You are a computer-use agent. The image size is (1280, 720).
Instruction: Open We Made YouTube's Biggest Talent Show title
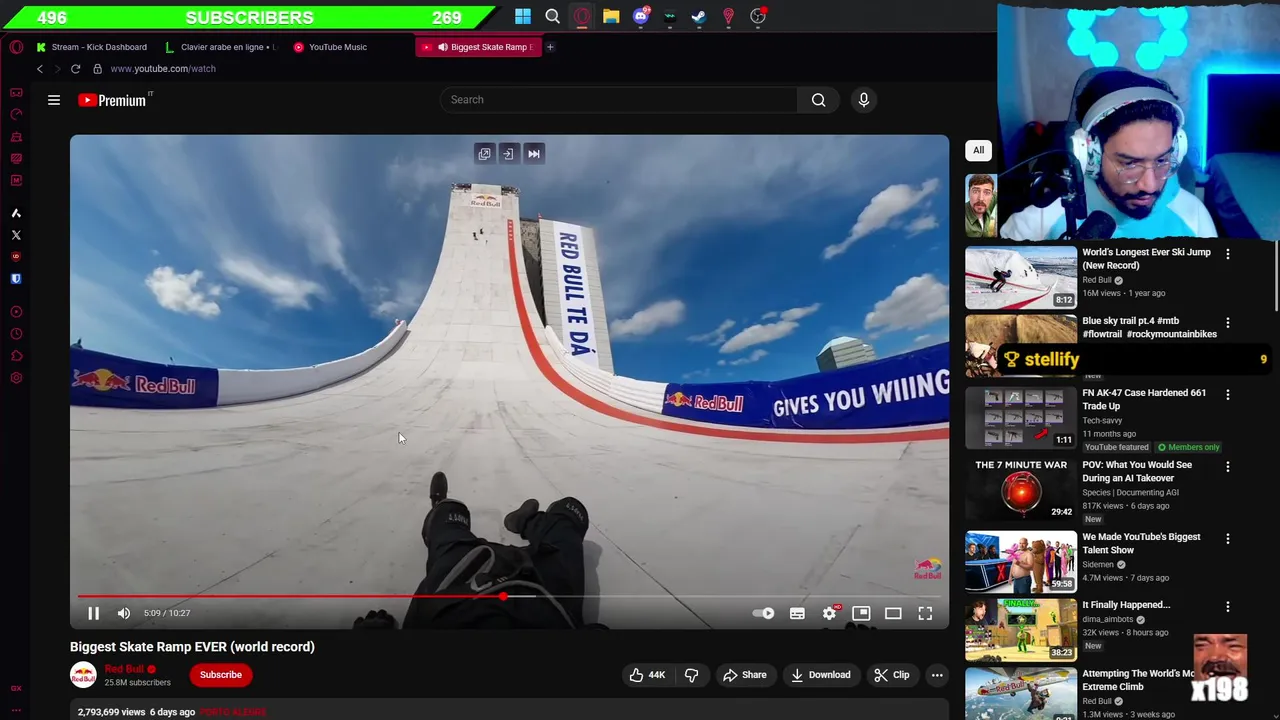pyautogui.click(x=1141, y=544)
